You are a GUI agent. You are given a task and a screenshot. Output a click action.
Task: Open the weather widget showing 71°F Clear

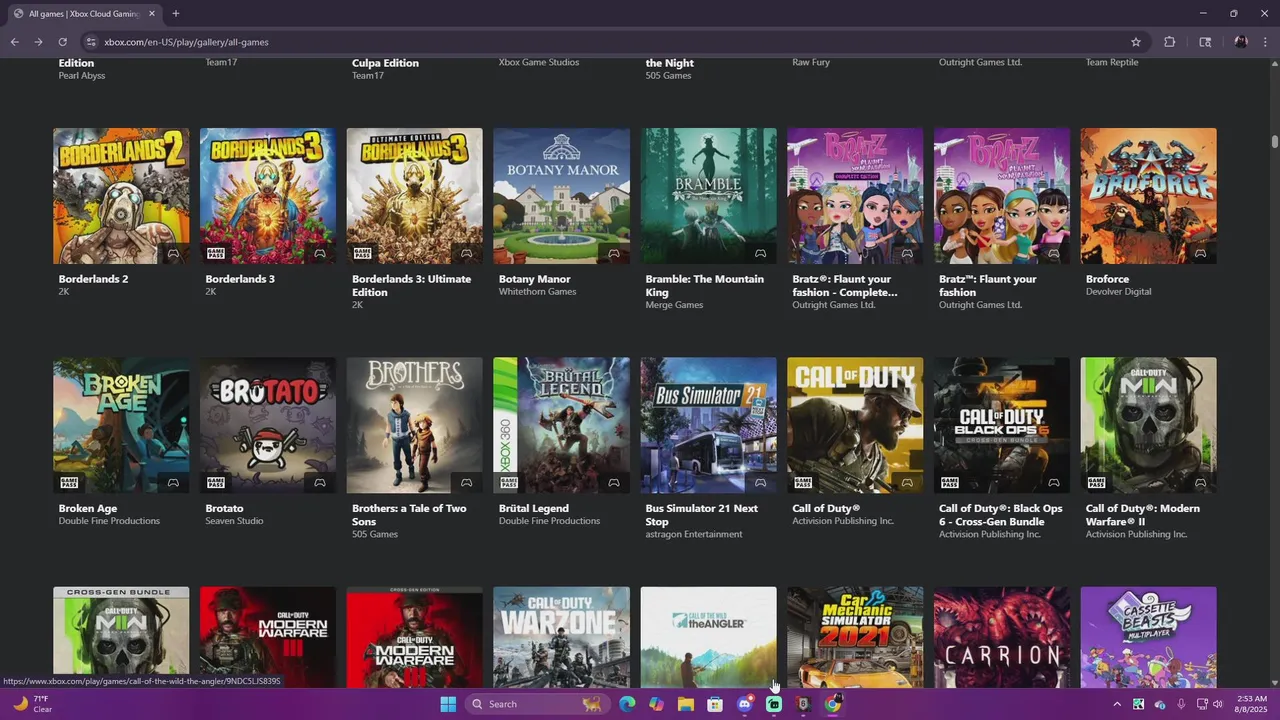30,704
